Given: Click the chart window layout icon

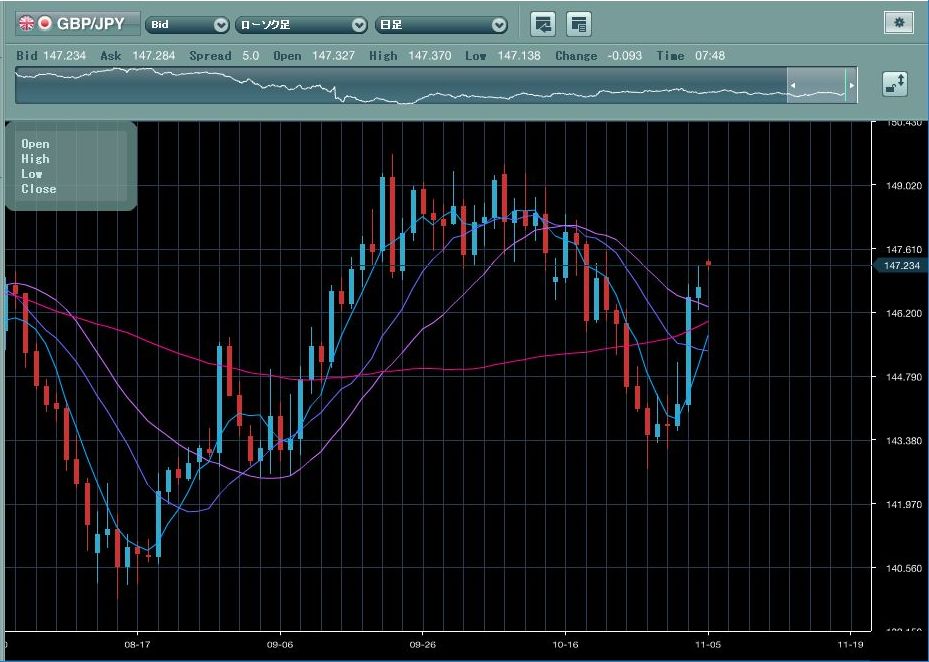Looking at the screenshot, I should pyautogui.click(x=579, y=24).
